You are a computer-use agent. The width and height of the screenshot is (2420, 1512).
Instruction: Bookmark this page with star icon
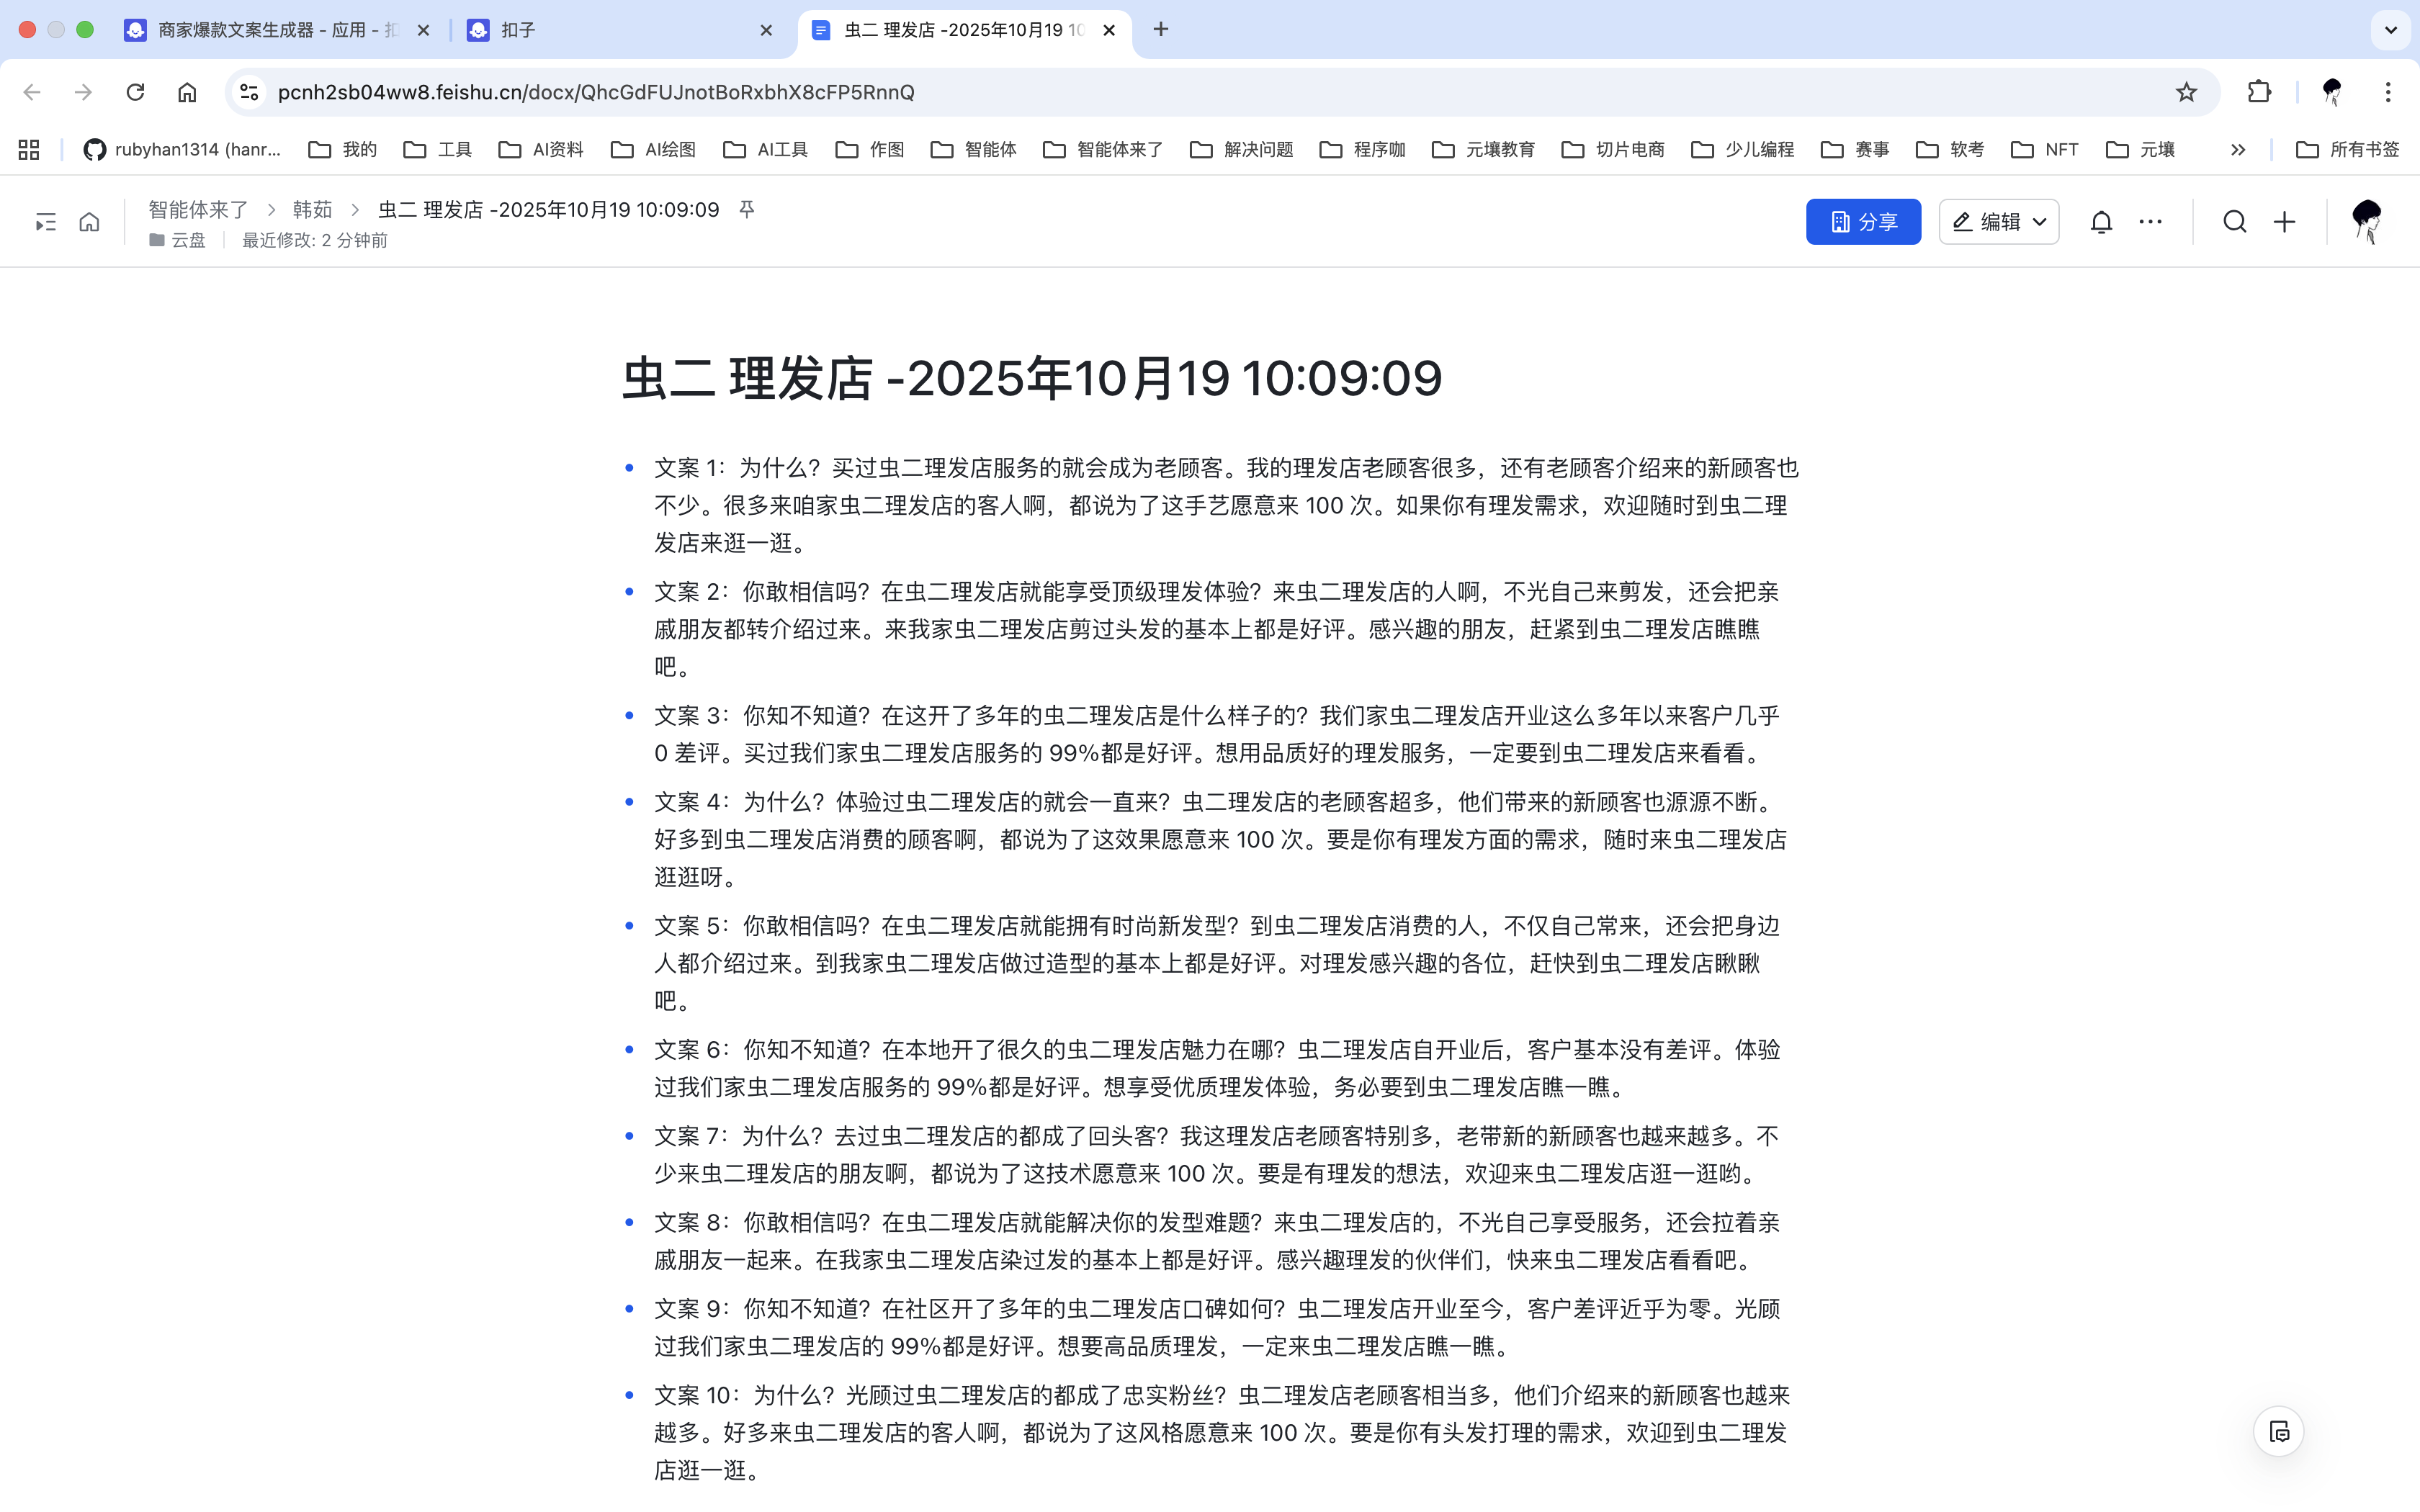click(x=2186, y=92)
